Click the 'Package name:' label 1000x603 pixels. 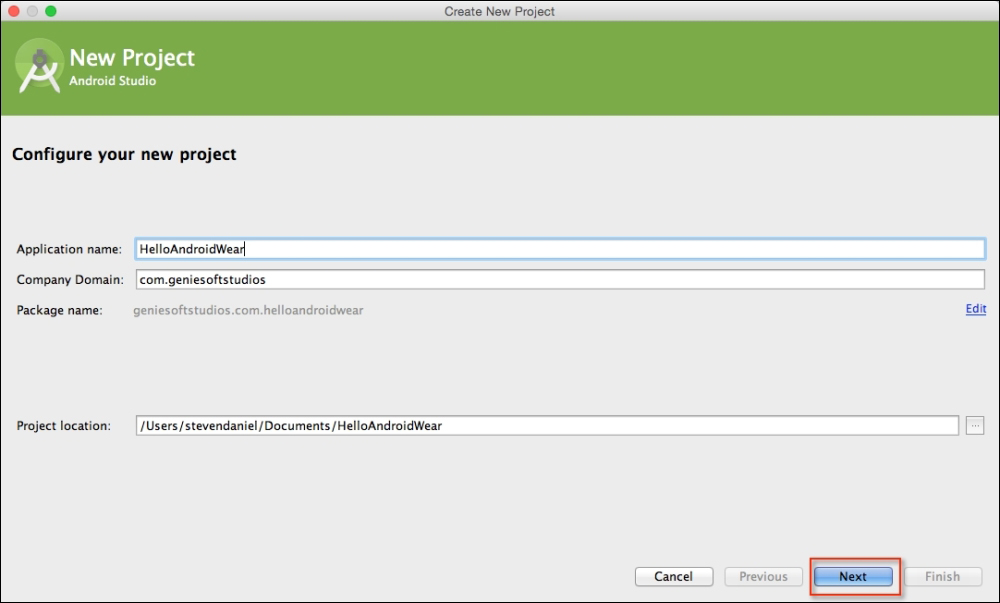59,310
